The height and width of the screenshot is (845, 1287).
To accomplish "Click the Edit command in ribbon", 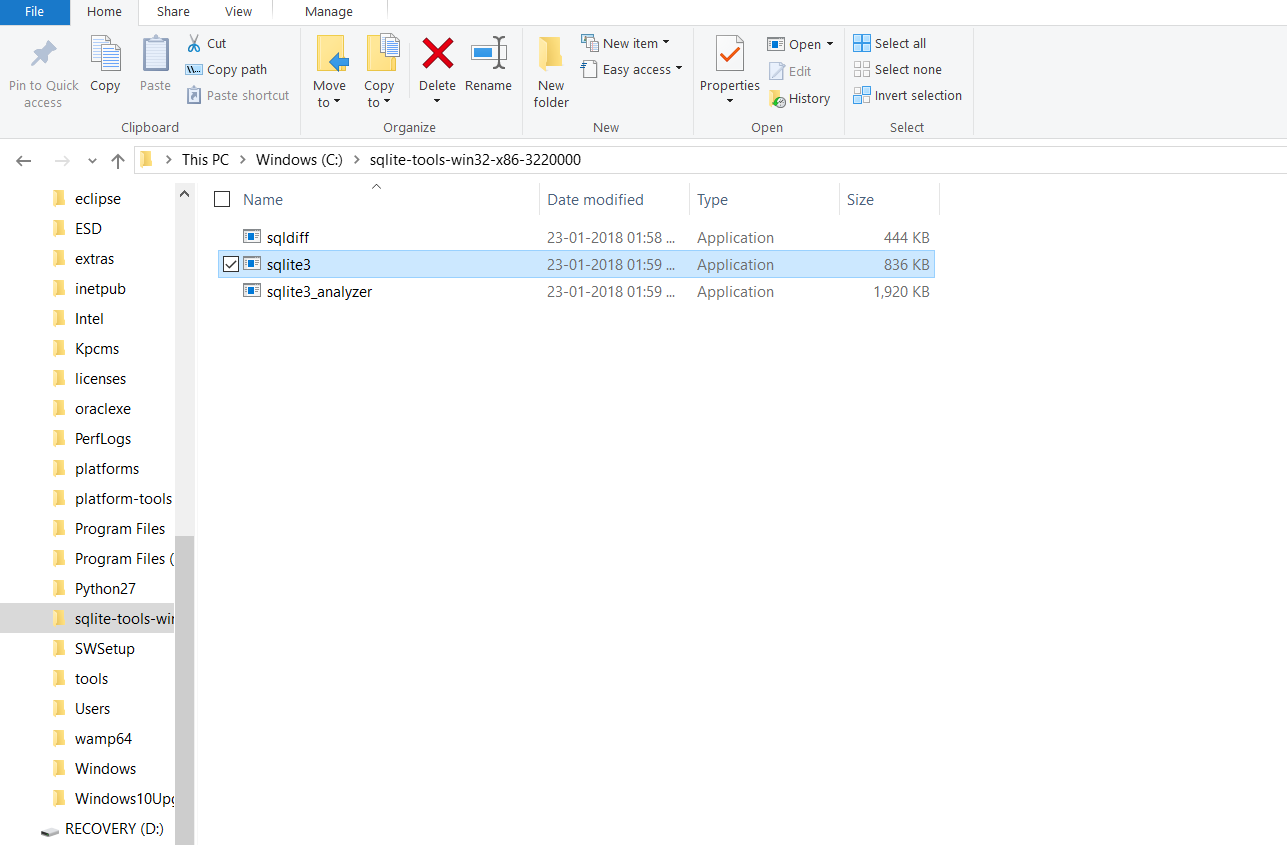I will pyautogui.click(x=790, y=71).
